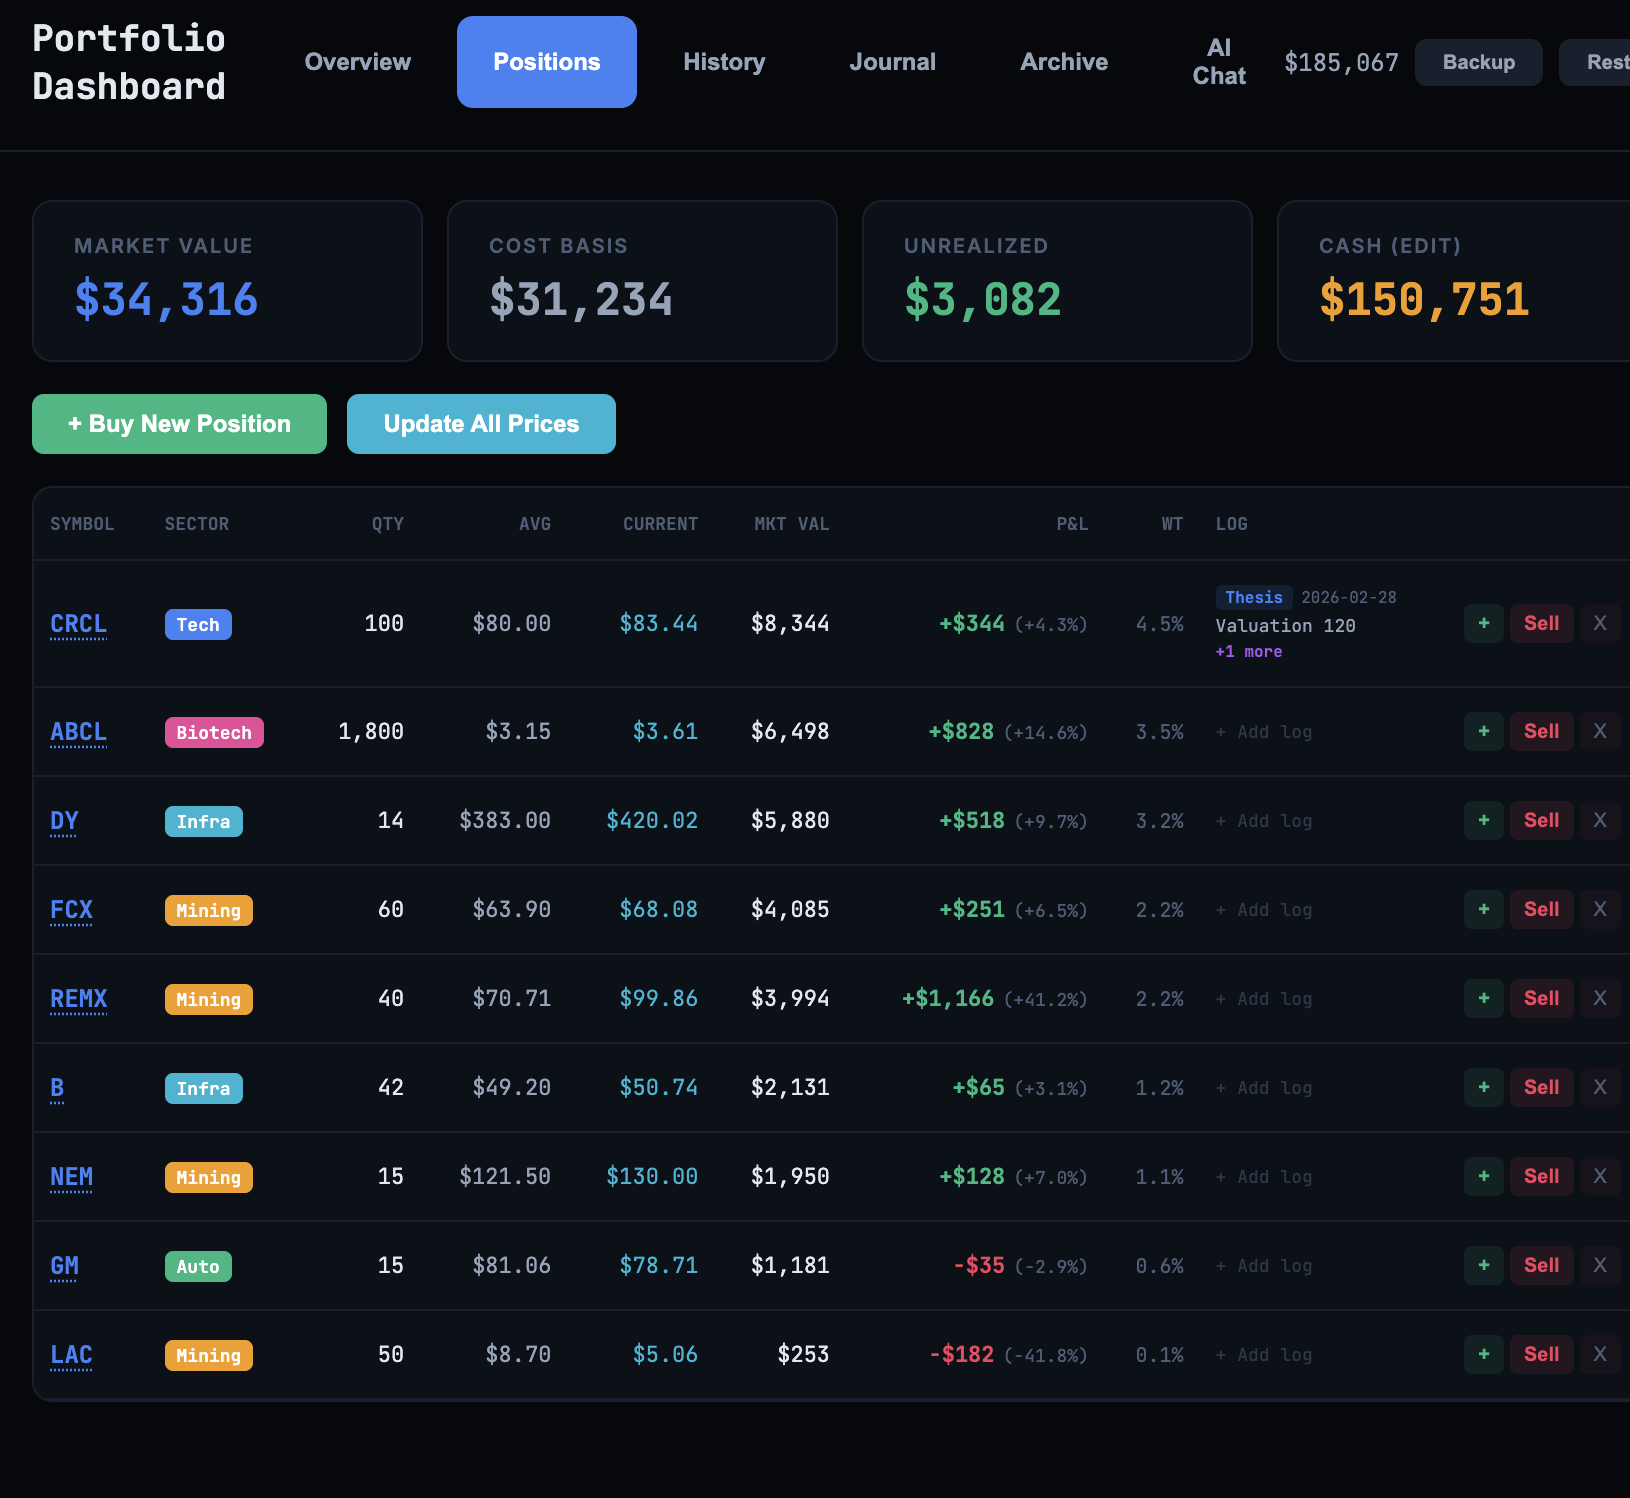Go to the Journal tab
Screen dimensions: 1630x1498
[892, 62]
